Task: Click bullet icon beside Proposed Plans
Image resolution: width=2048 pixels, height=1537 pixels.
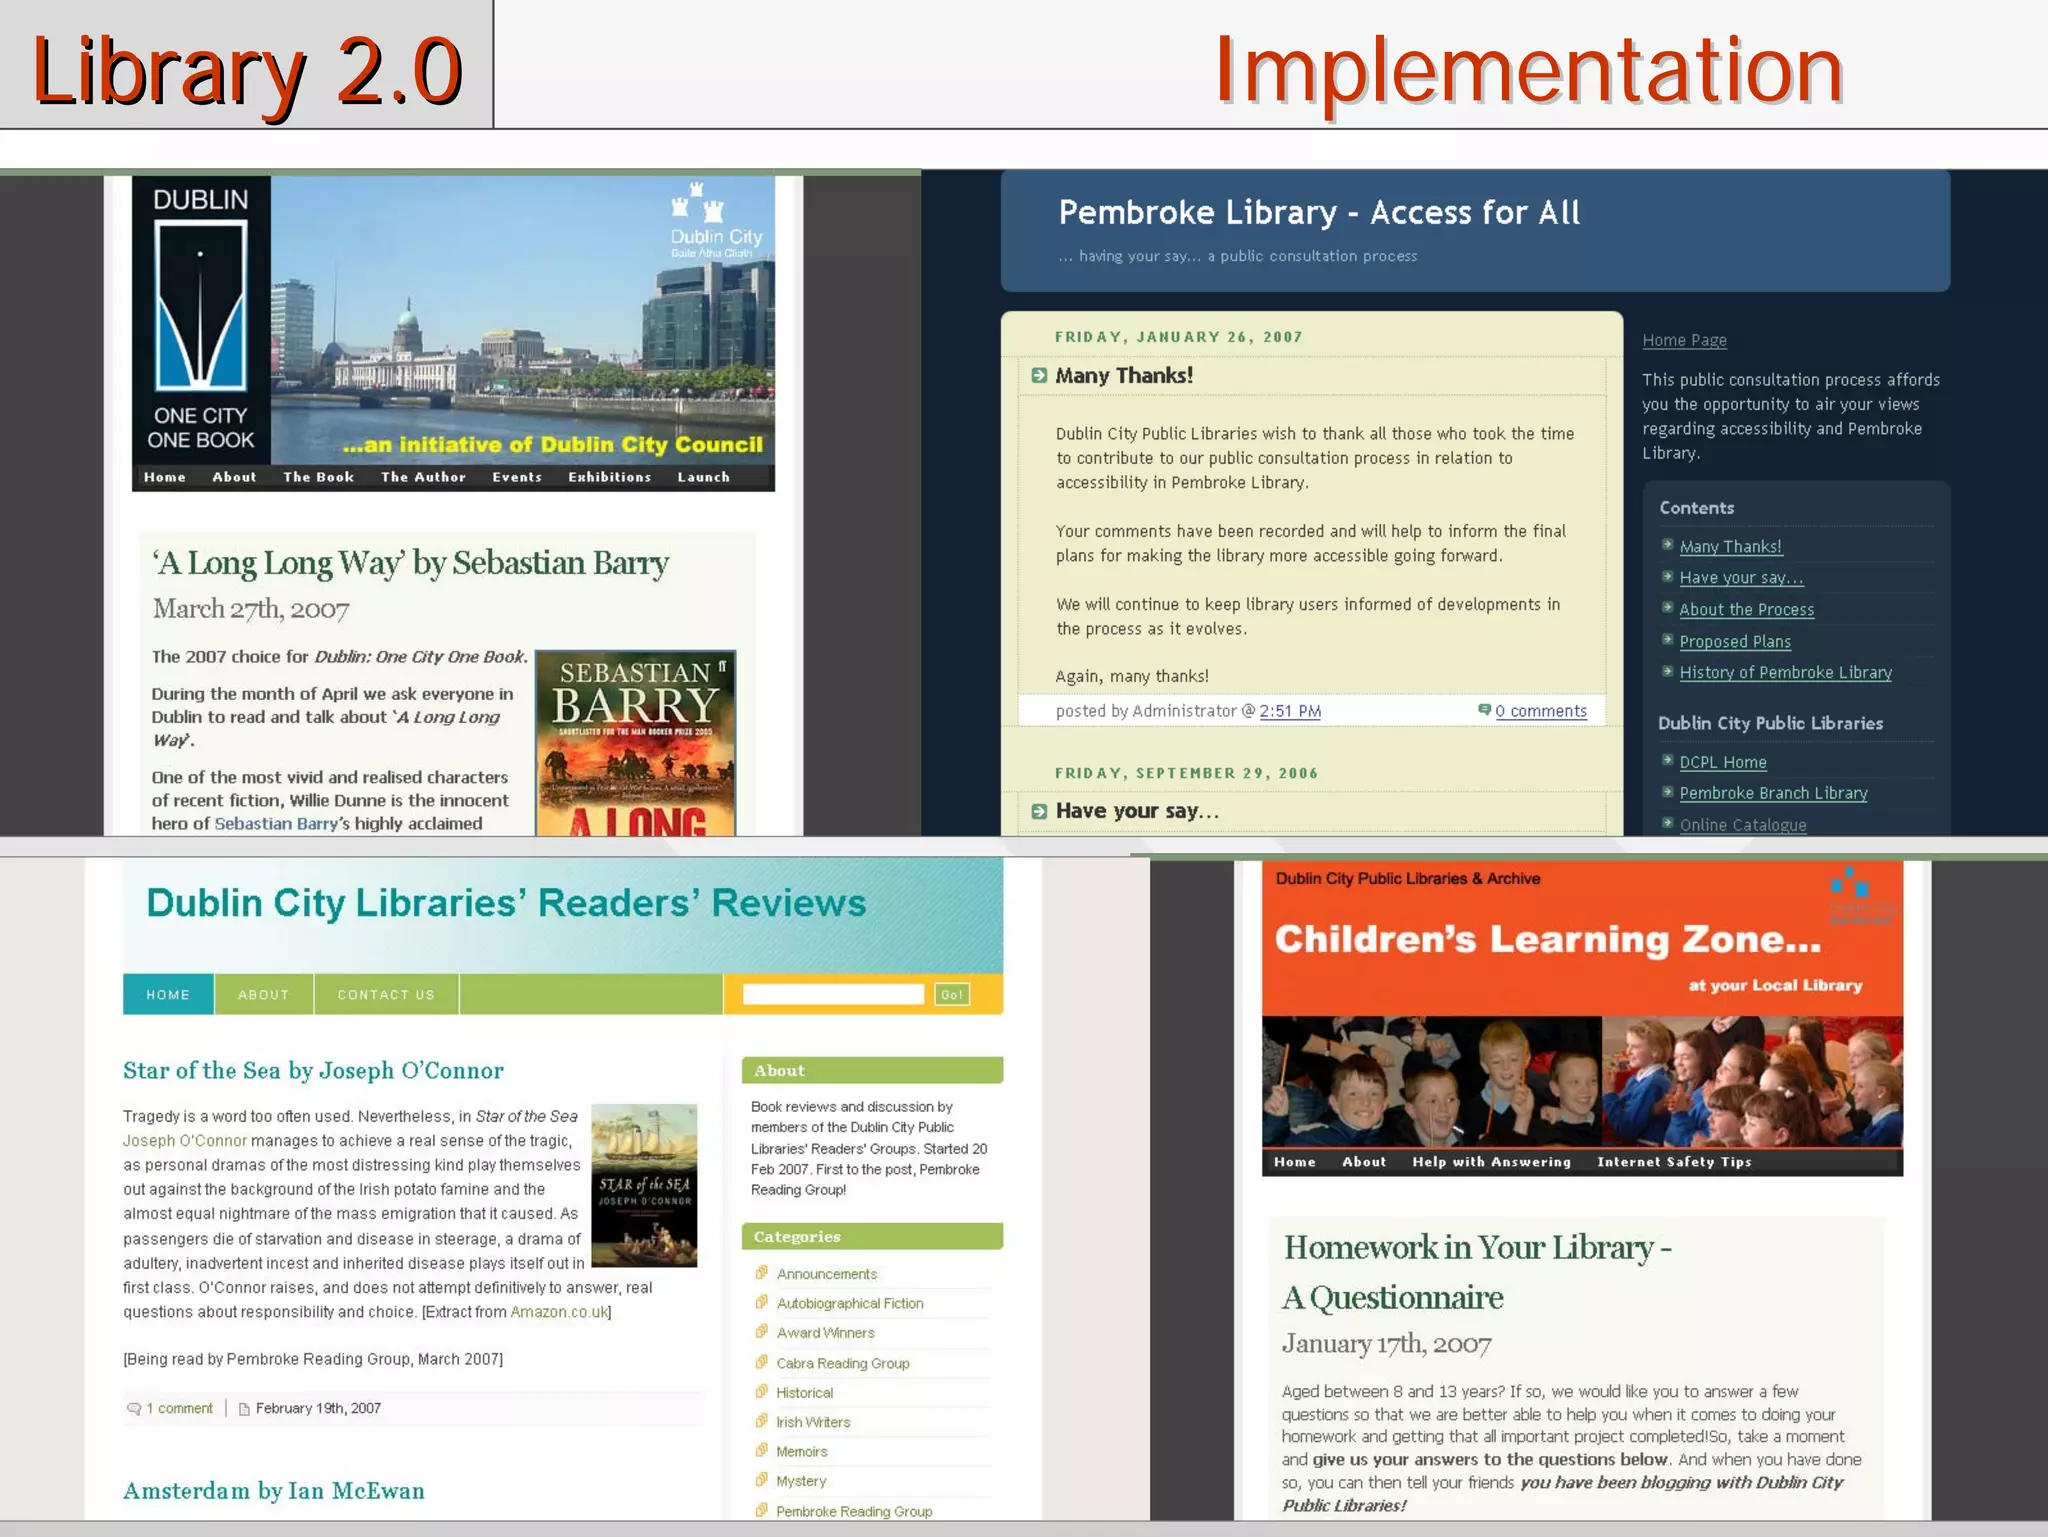Action: coord(1667,639)
